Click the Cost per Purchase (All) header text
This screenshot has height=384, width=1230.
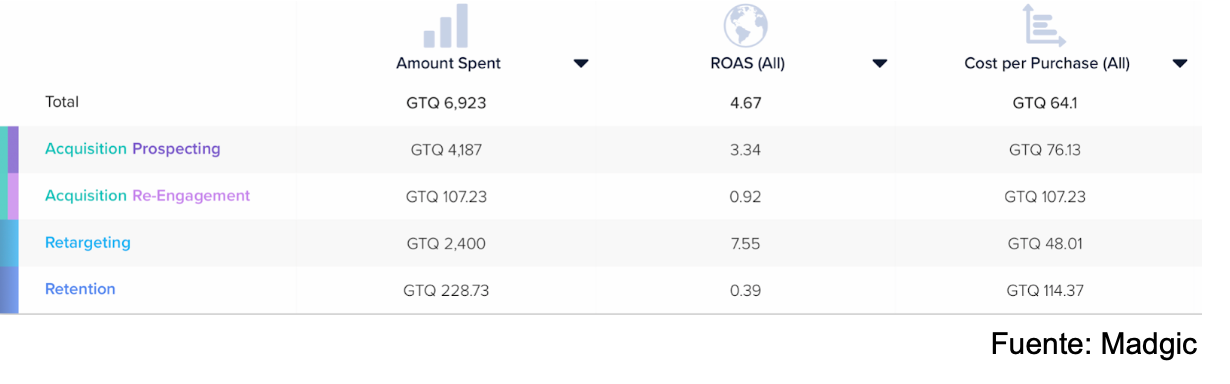tap(1047, 63)
